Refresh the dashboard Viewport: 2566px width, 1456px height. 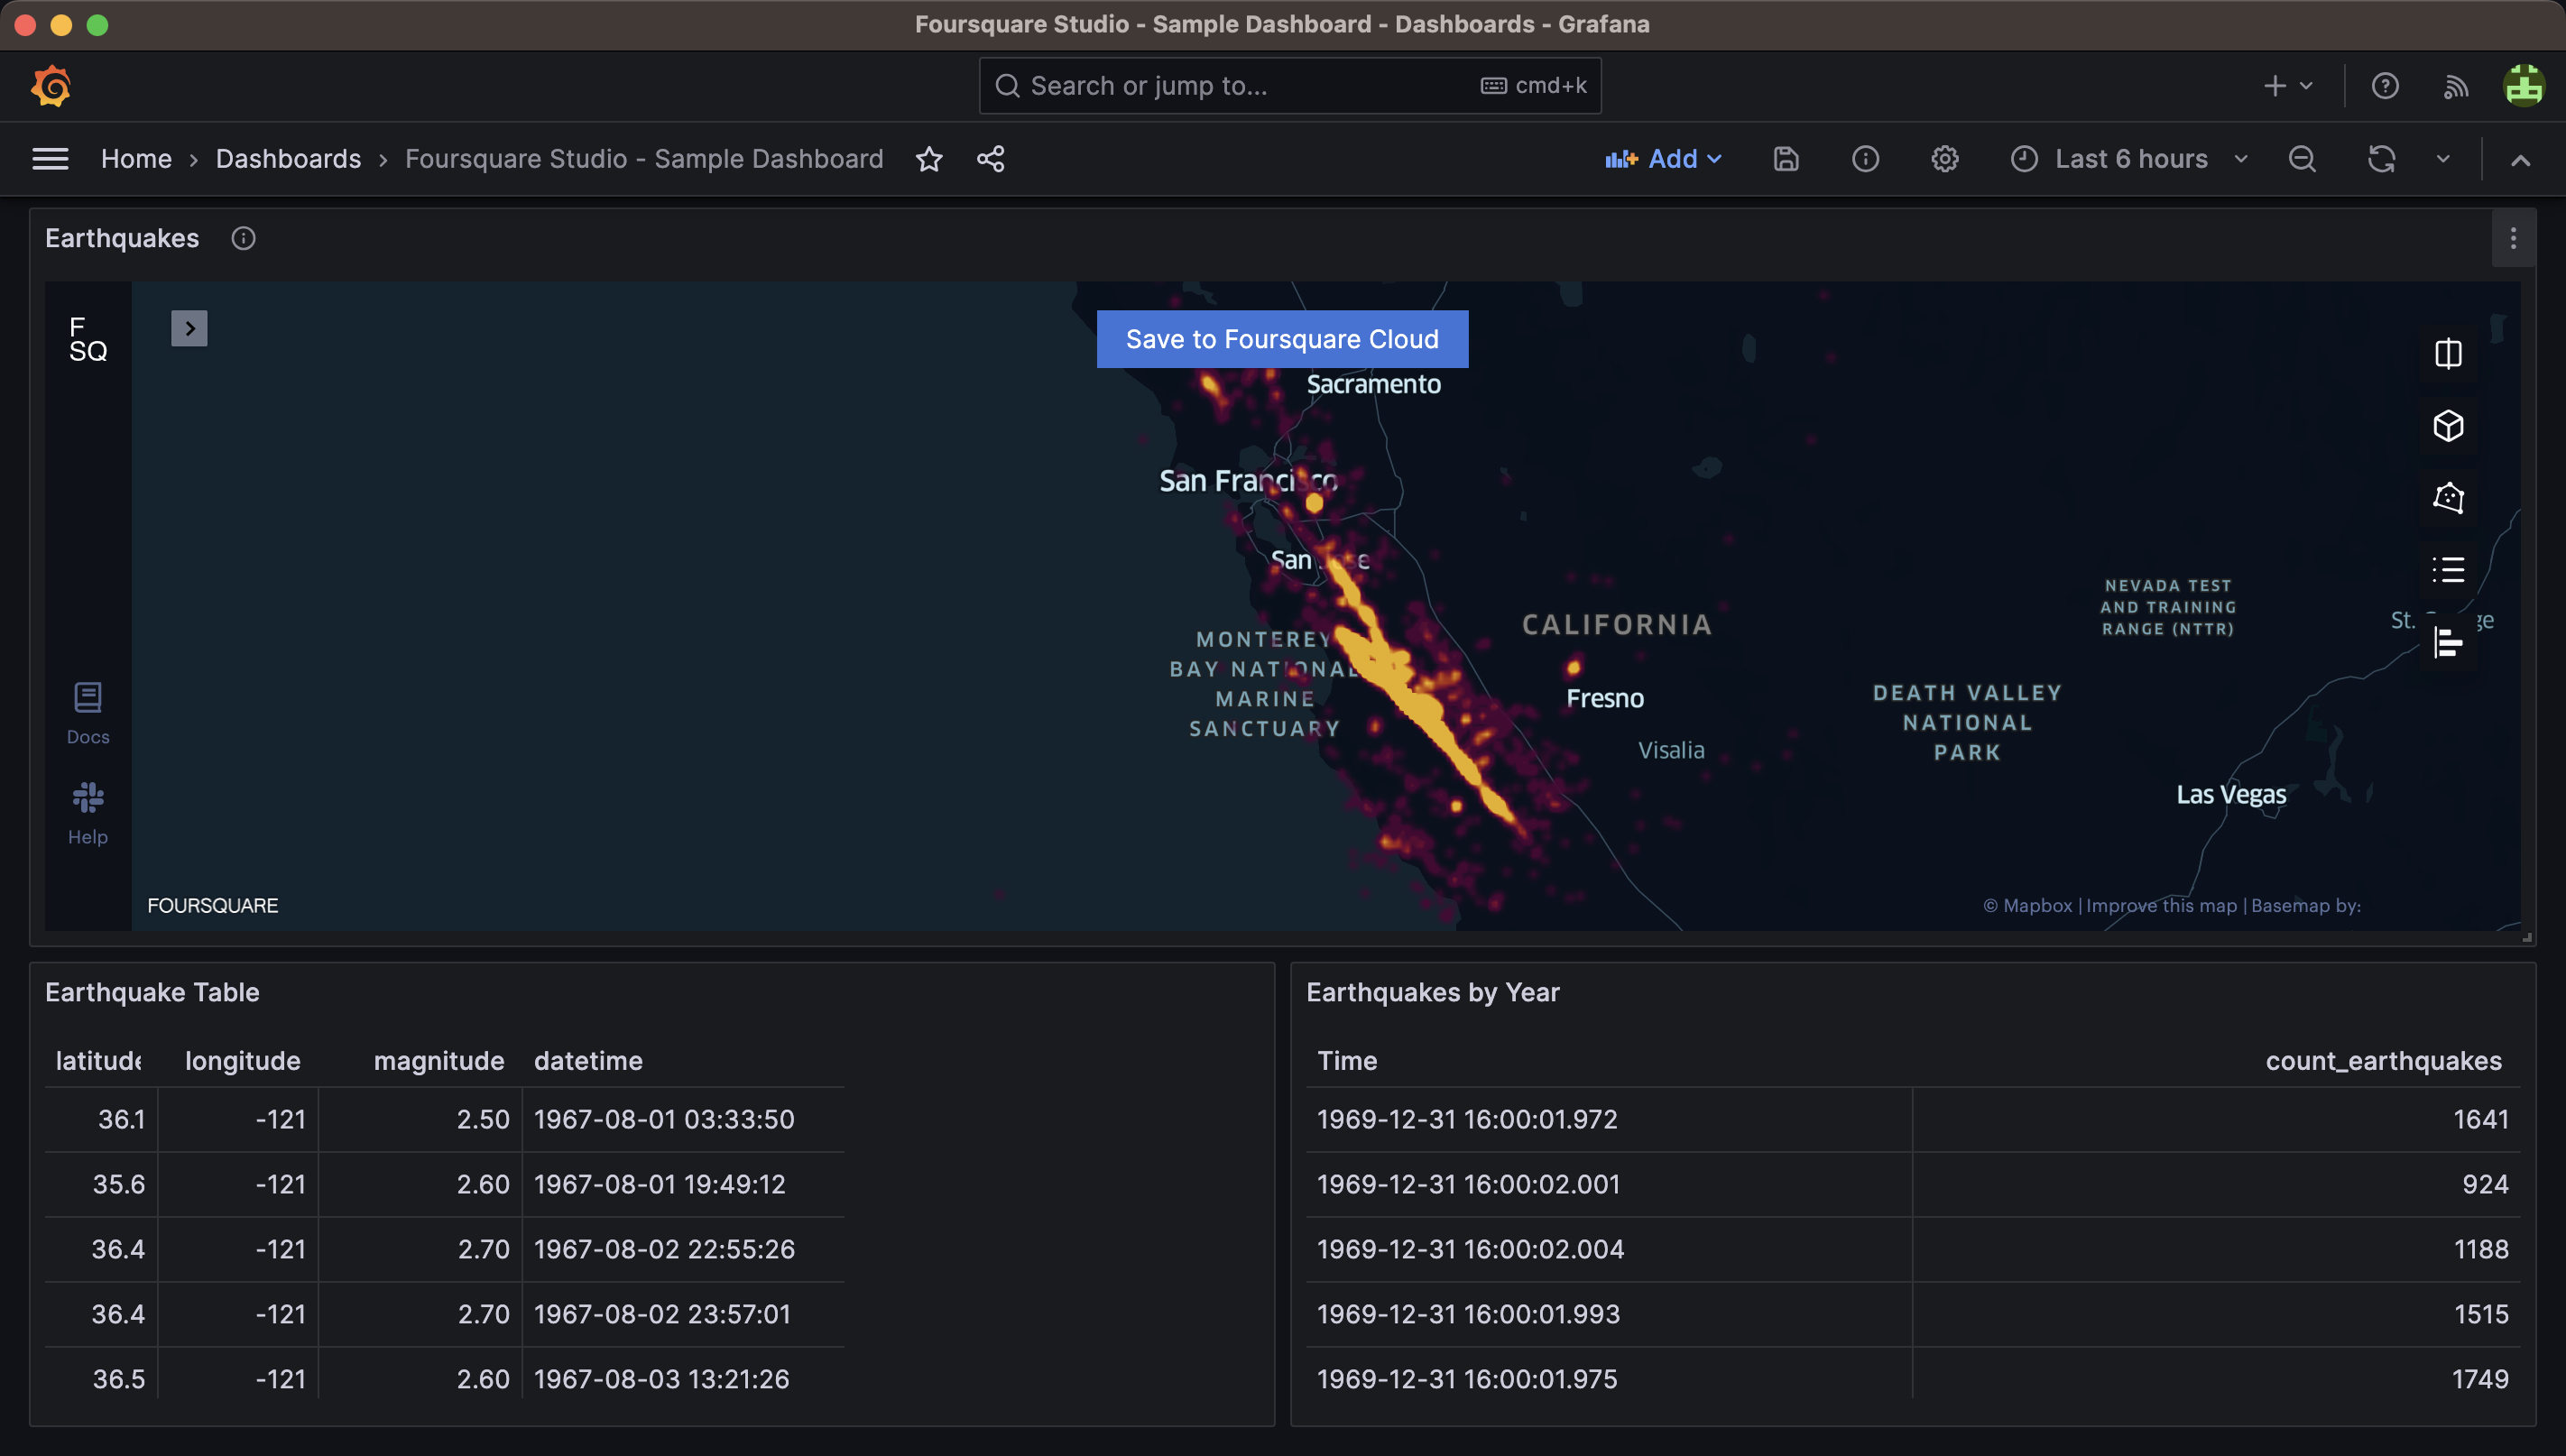pos(2381,159)
